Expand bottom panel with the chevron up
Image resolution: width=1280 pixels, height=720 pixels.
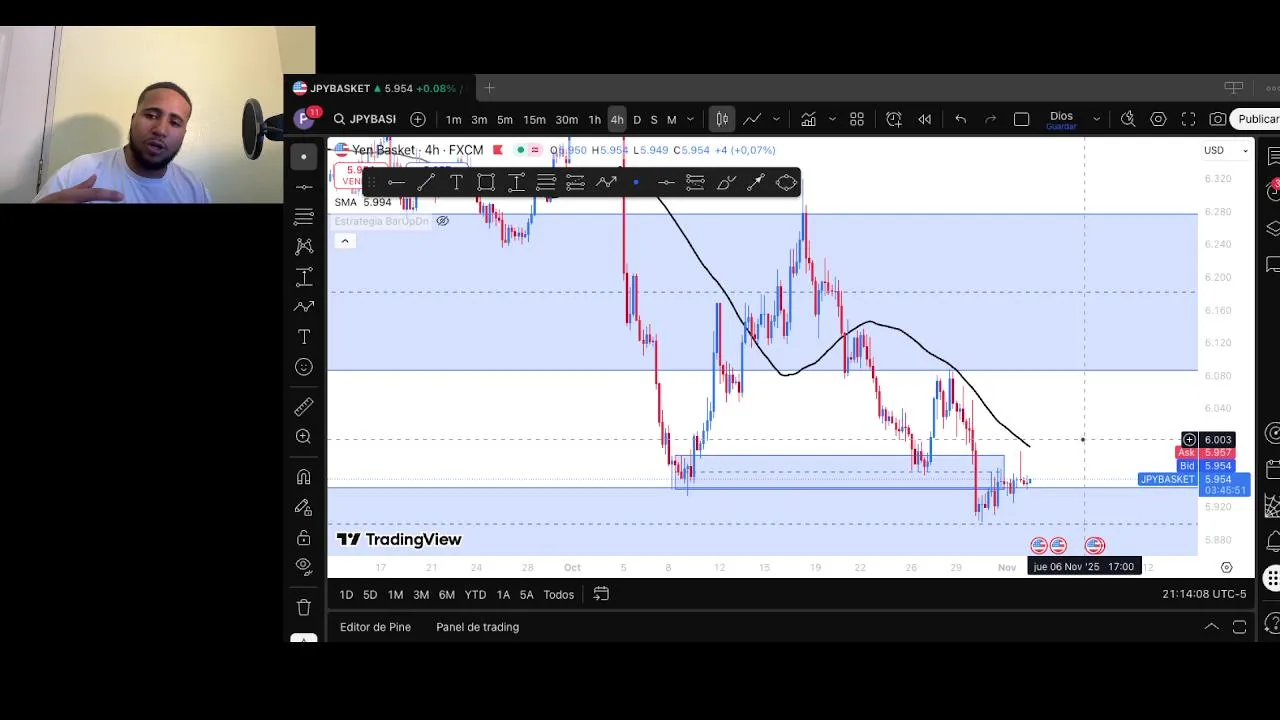coord(1211,627)
